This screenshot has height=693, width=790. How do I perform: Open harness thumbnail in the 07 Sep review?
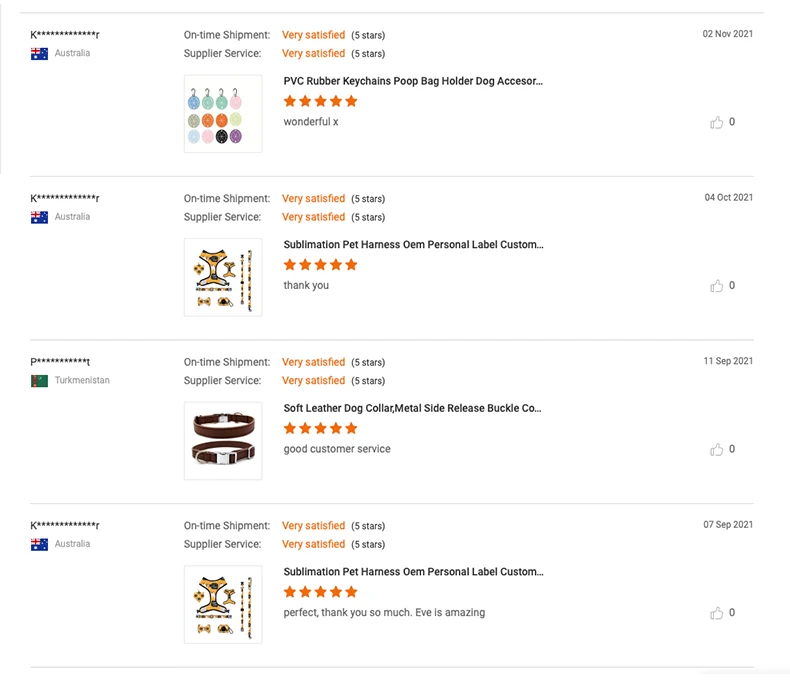223,604
